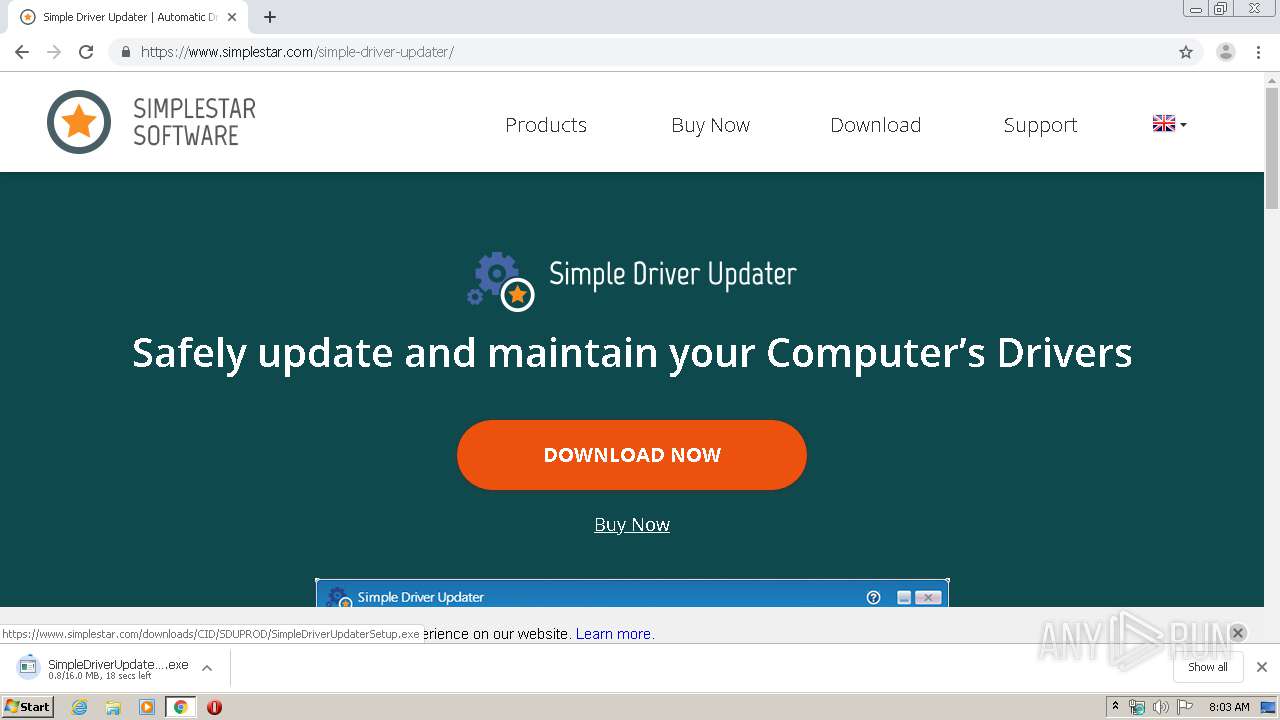The image size is (1280, 720).
Task: Open Windows Explorer folder in taskbar
Action: [113, 707]
